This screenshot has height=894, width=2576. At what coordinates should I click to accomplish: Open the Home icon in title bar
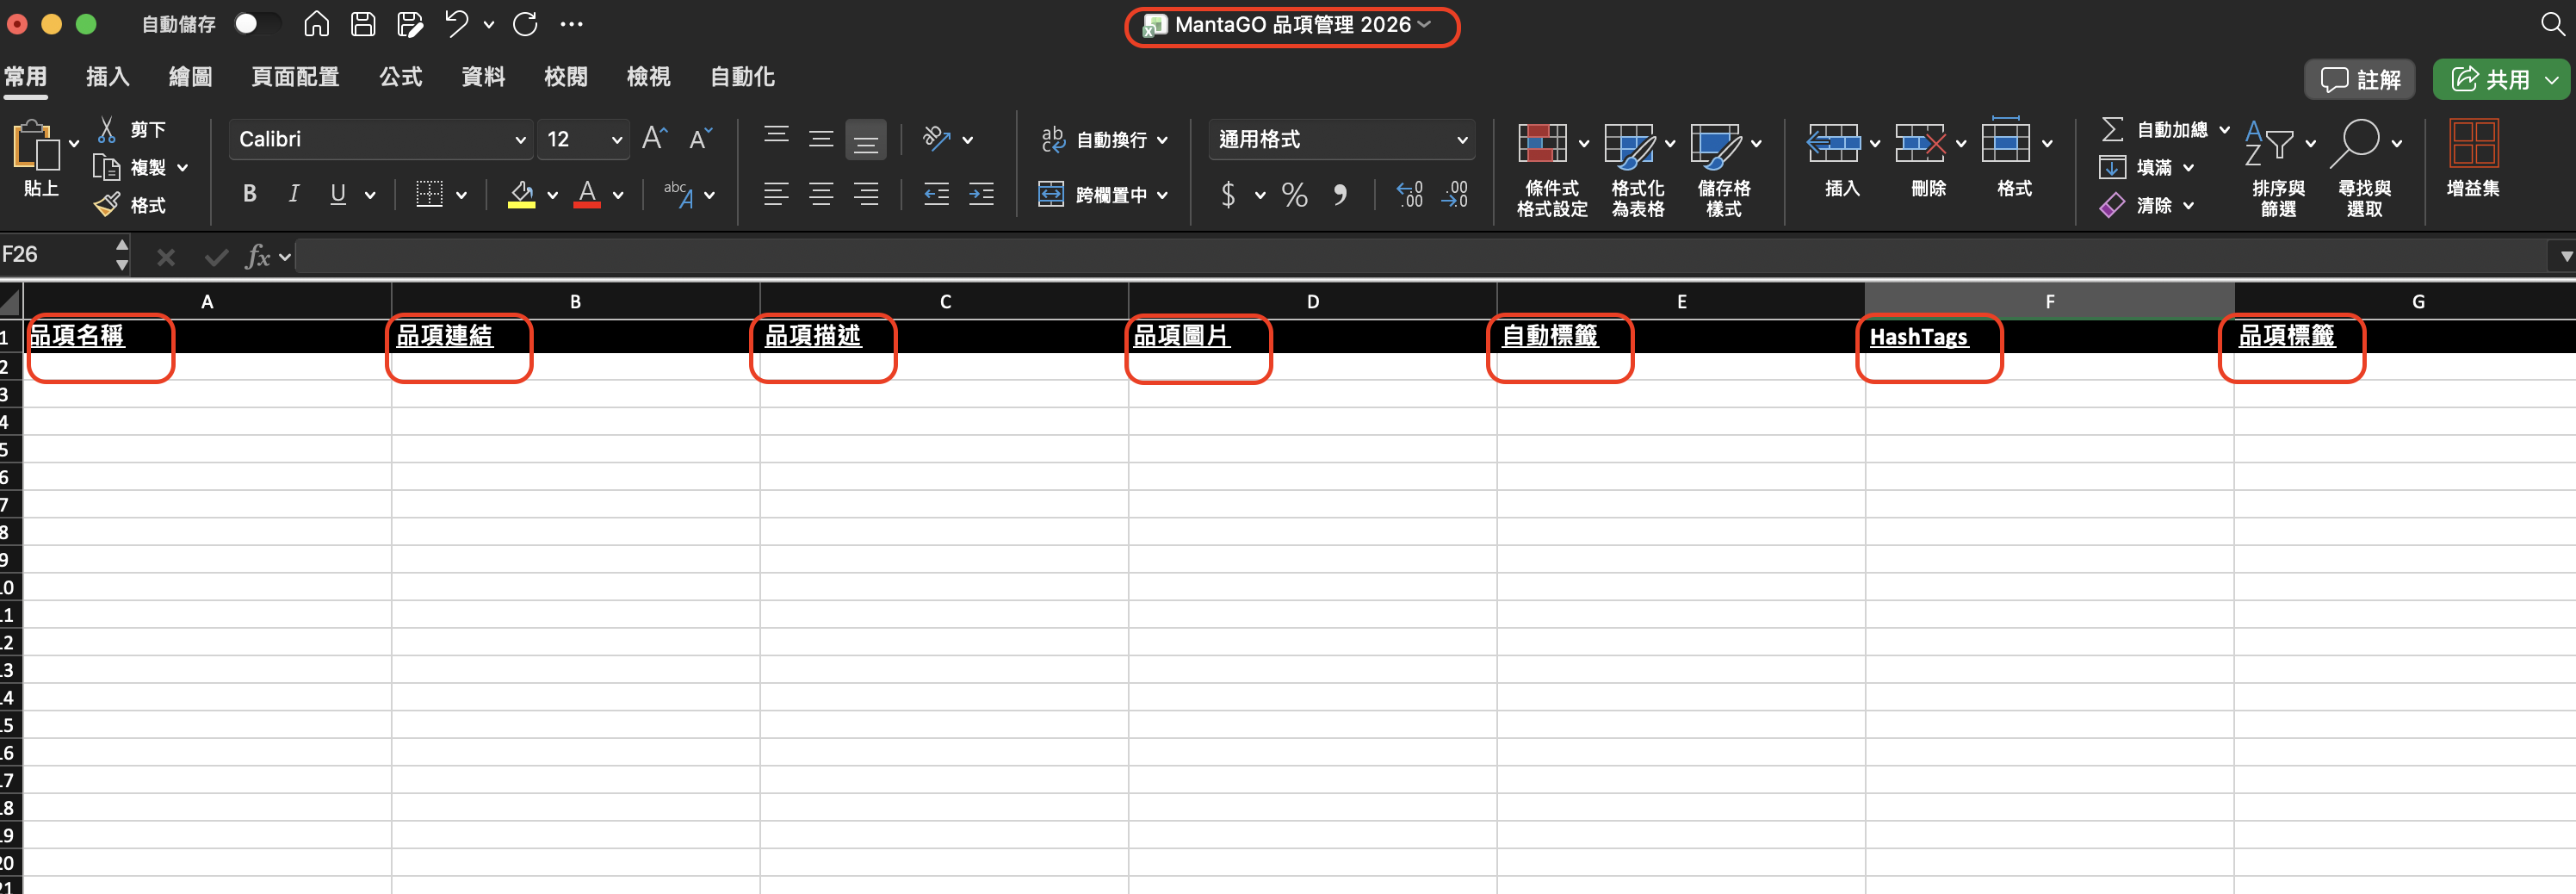click(x=316, y=24)
